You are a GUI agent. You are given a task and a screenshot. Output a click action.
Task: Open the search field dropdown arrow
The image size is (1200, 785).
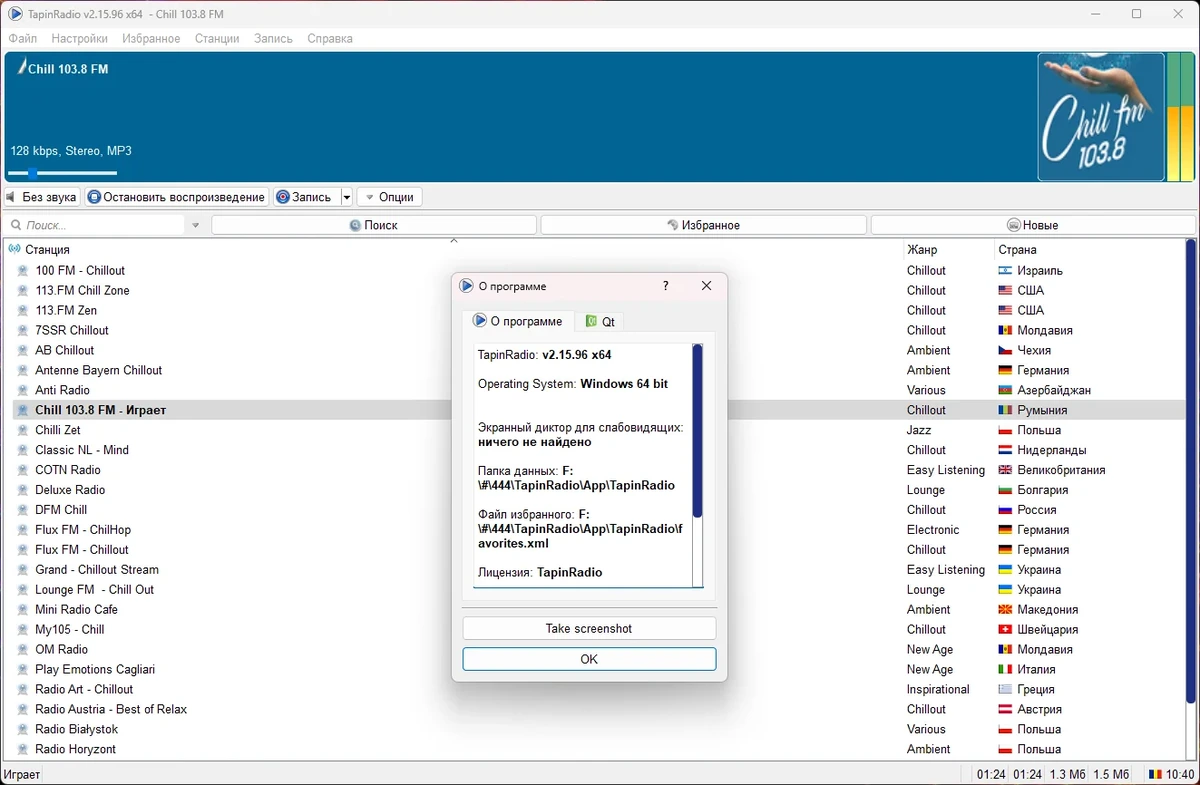(195, 226)
